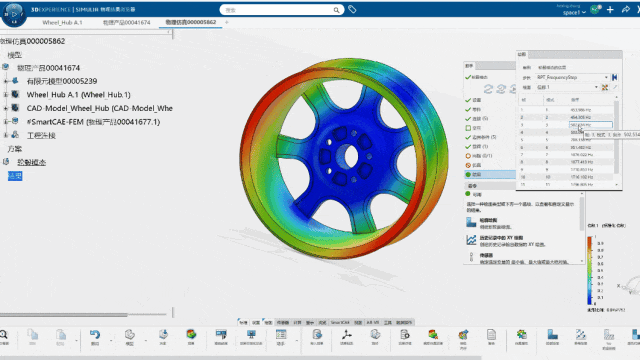
Task: Expand the #SmartCAE-FEM tree node
Action: (x=6, y=122)
